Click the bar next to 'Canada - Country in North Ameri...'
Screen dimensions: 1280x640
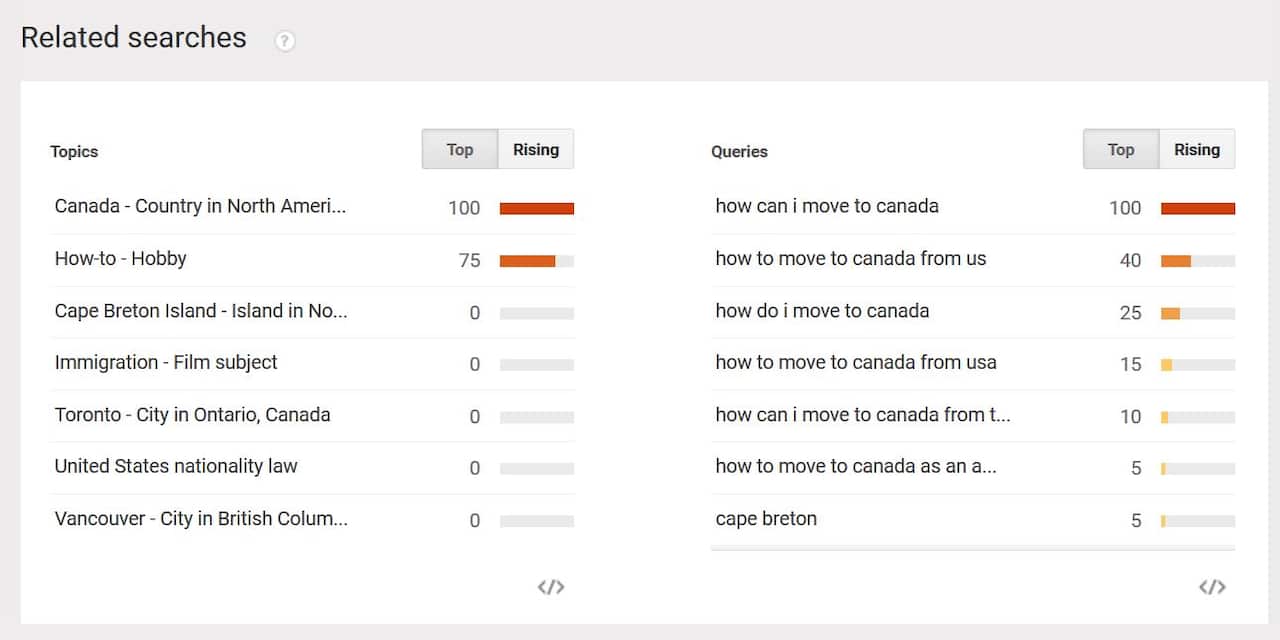[x=537, y=208]
